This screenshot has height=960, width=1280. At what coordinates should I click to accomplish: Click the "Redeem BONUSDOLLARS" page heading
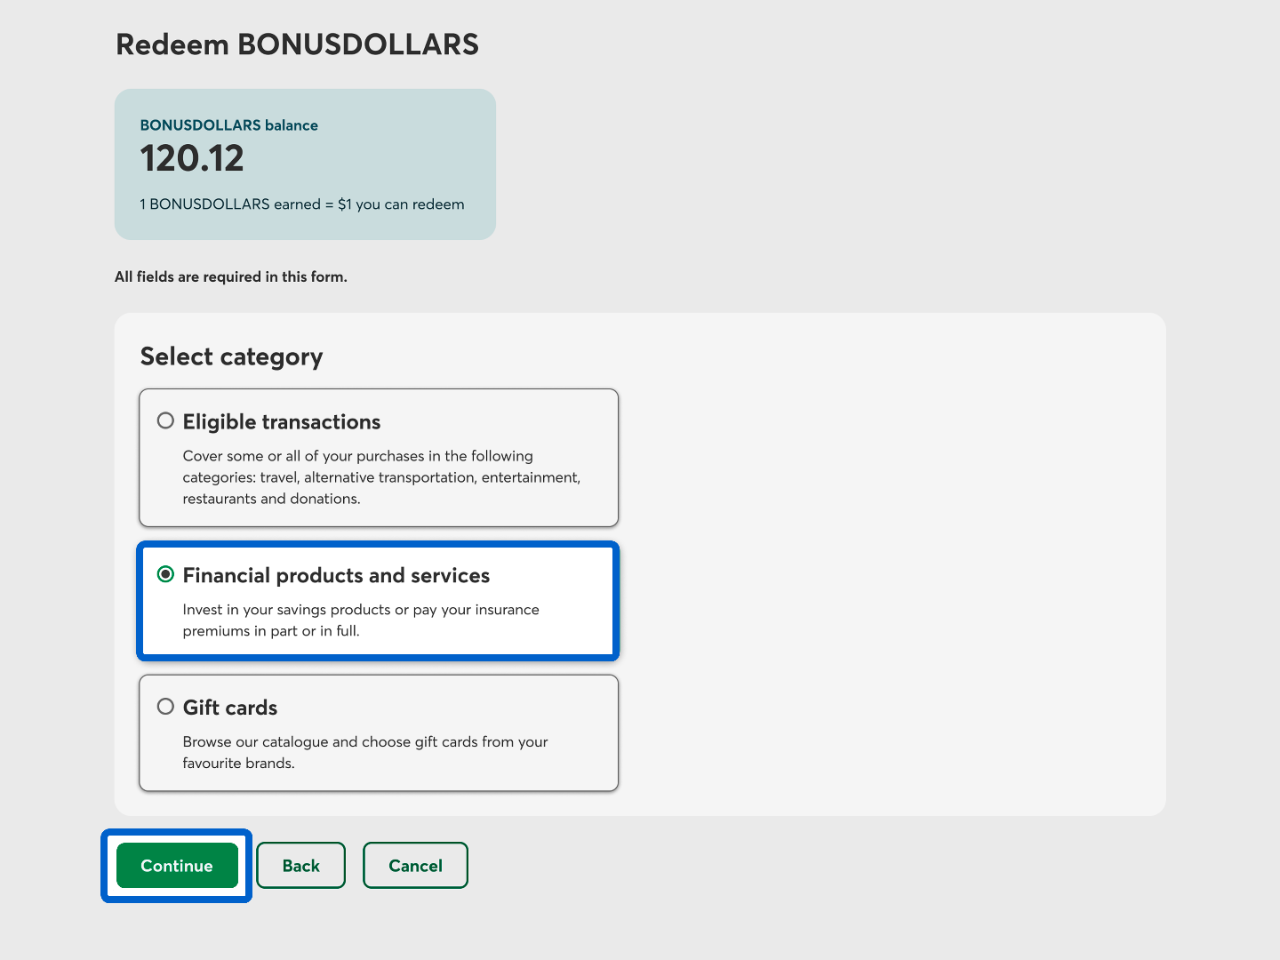(x=297, y=44)
